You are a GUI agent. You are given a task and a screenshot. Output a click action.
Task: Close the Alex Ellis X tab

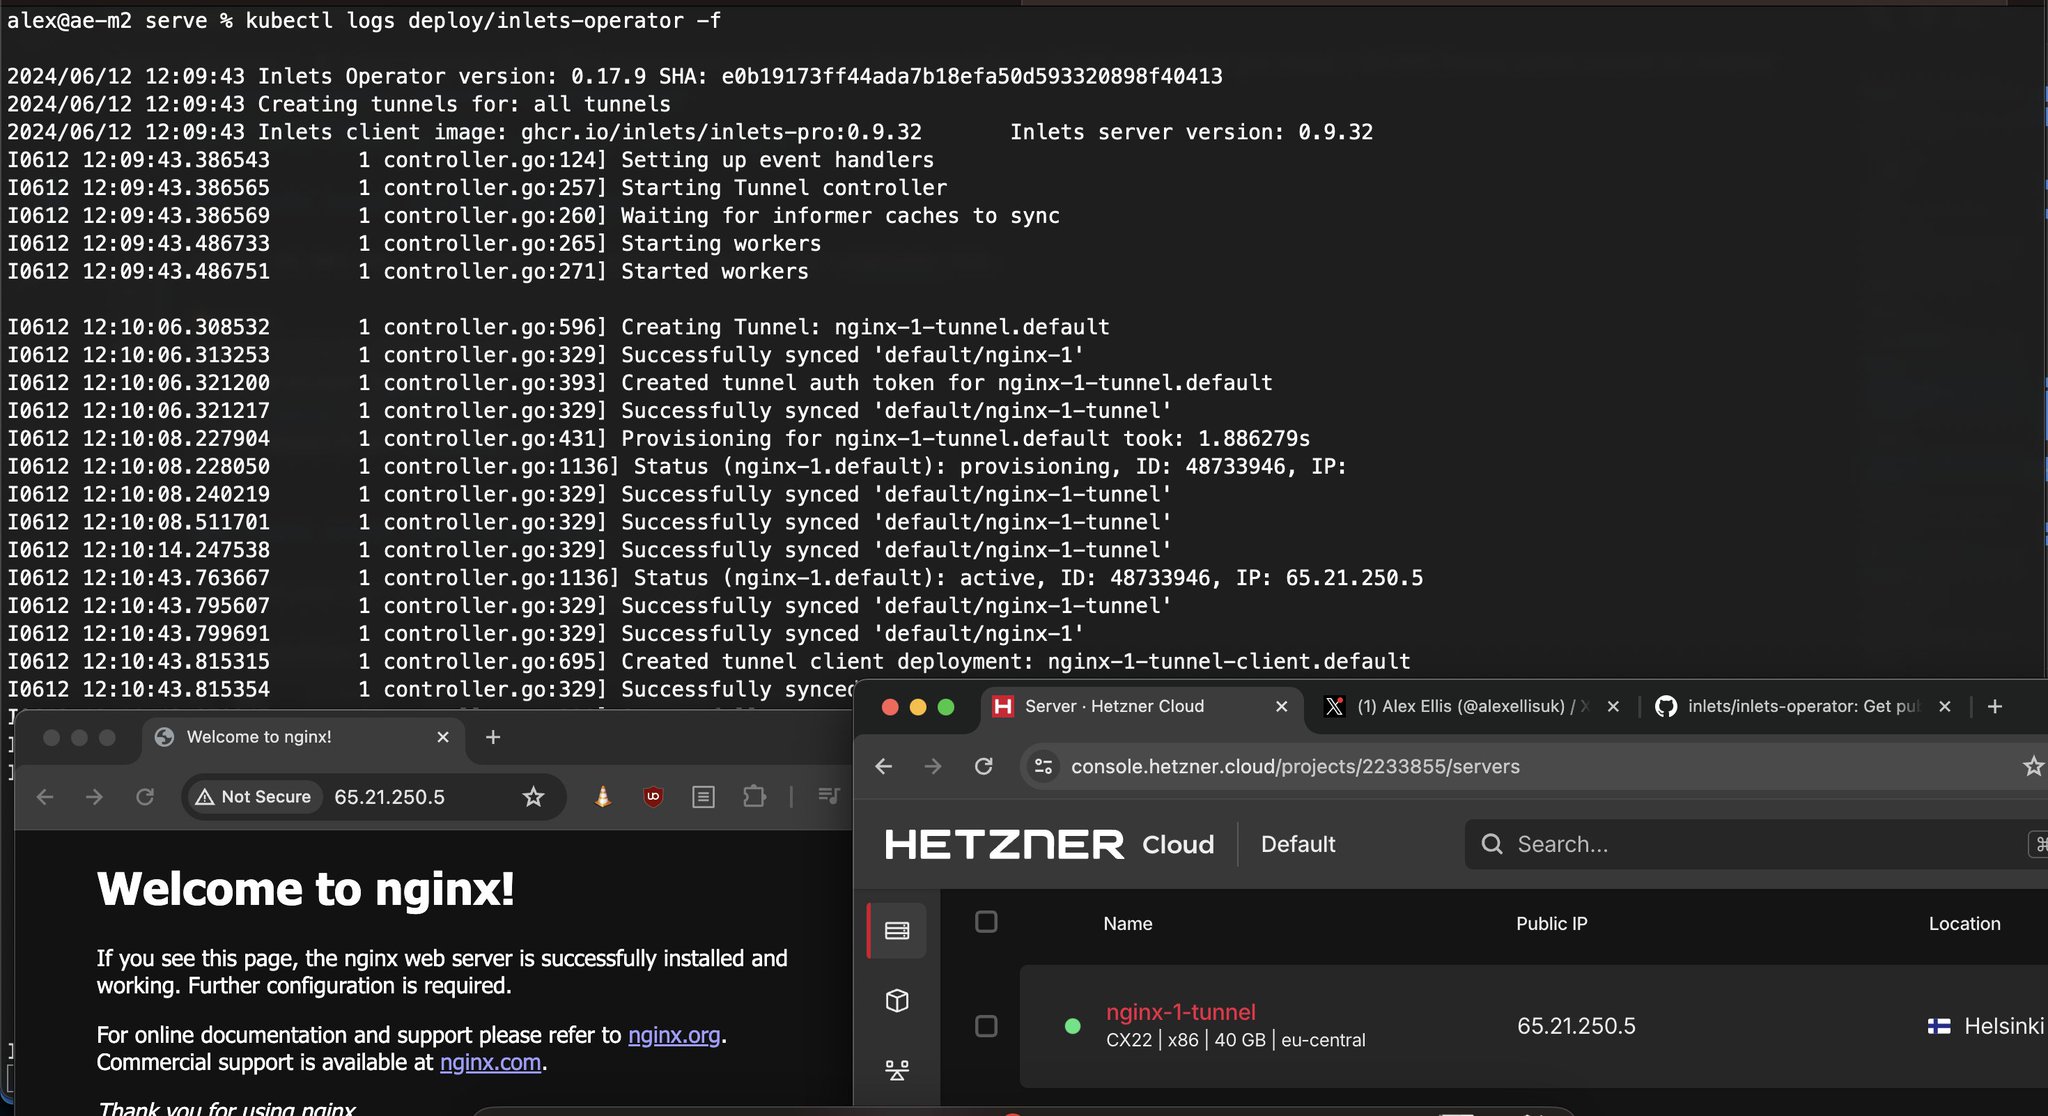1613,707
